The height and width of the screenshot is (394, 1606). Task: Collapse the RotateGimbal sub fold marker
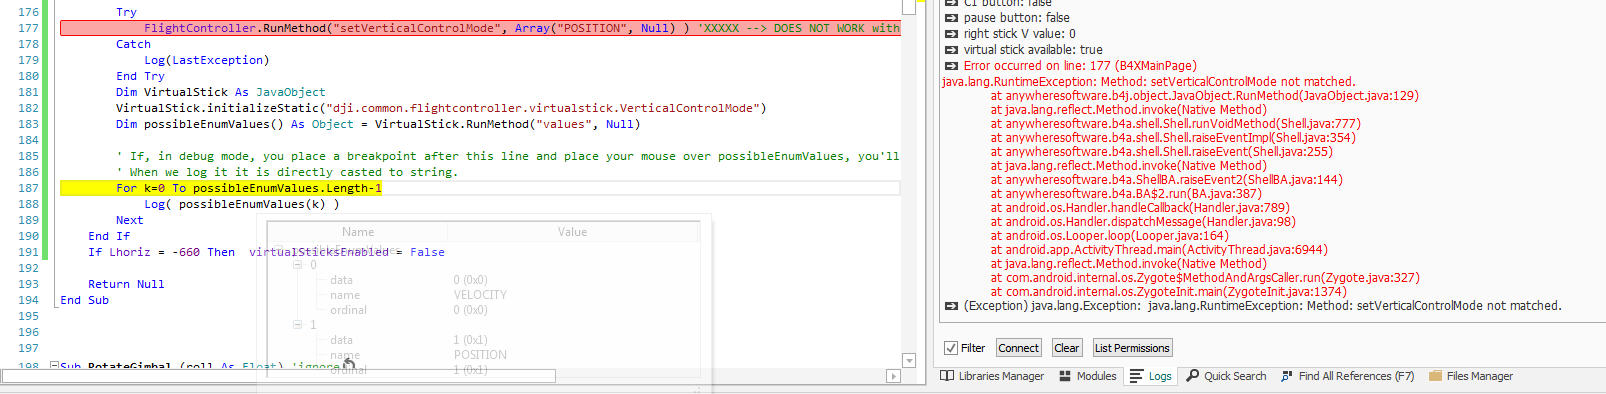tap(54, 366)
